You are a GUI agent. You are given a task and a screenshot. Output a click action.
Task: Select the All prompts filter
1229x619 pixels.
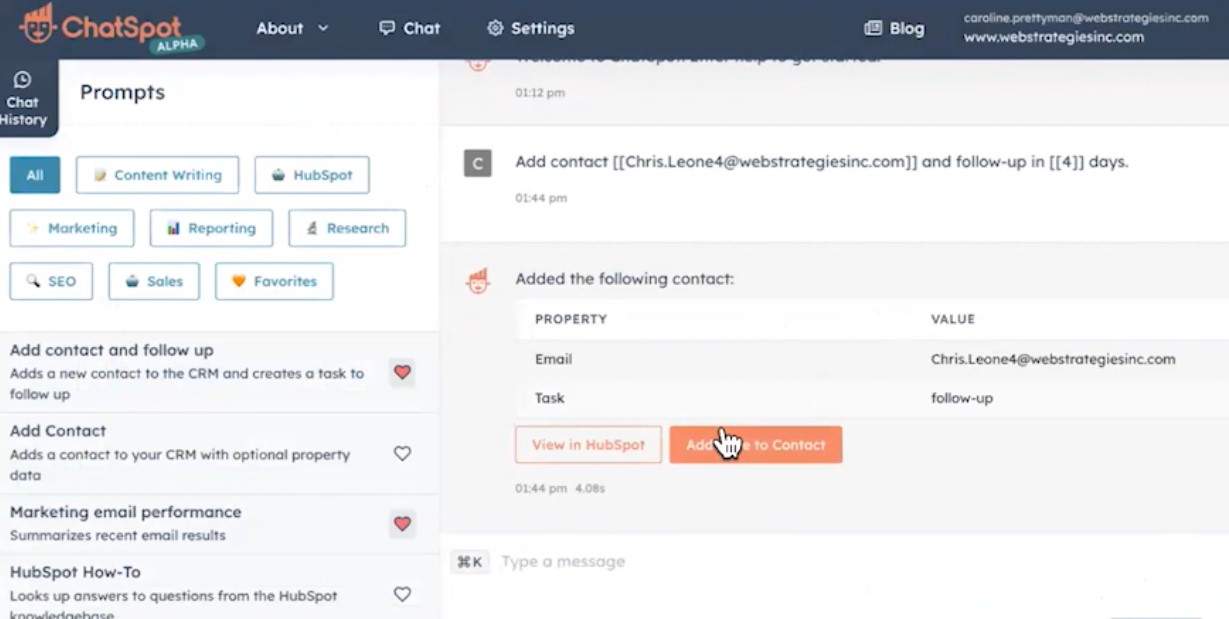pos(35,175)
